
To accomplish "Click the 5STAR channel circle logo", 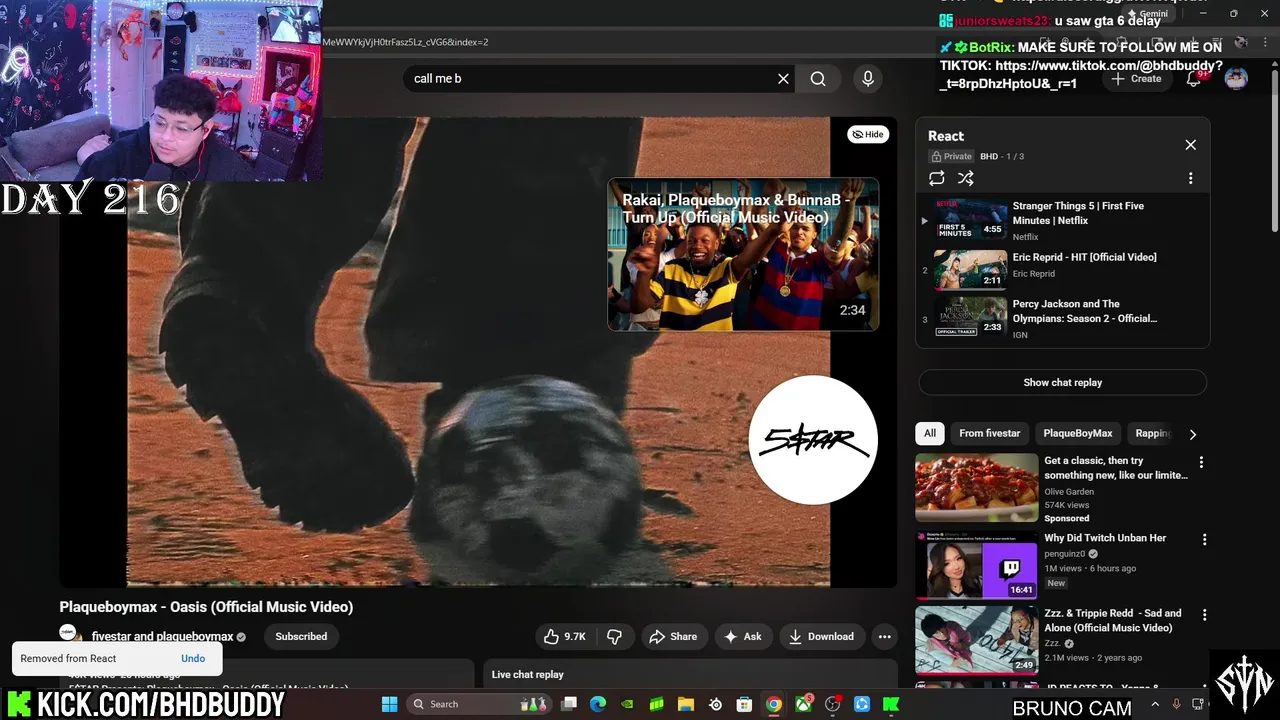I will (x=813, y=440).
